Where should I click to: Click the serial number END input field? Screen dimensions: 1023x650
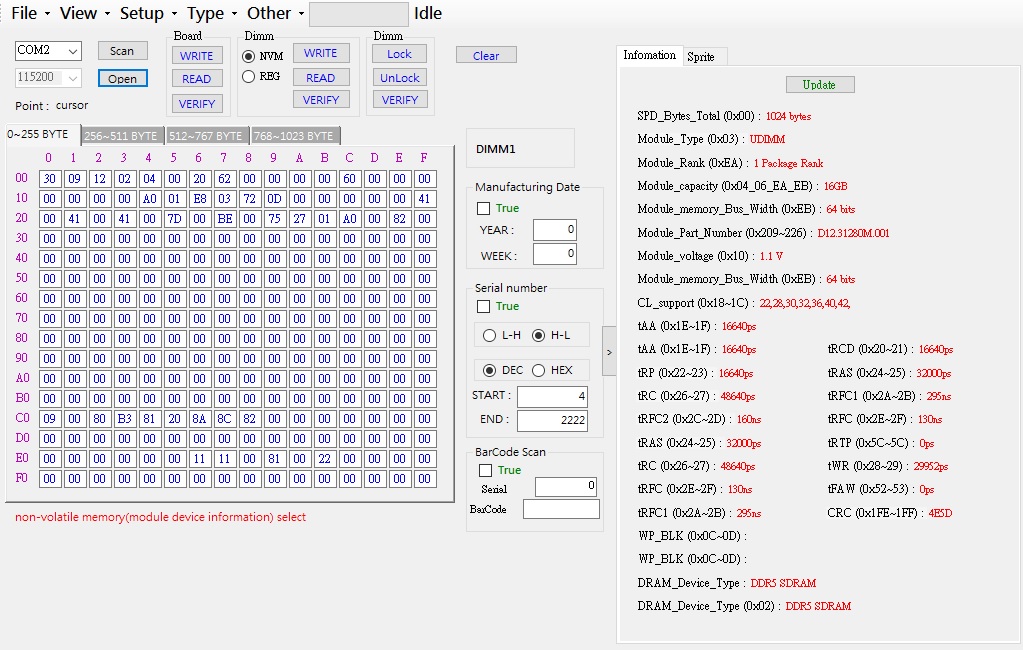(x=552, y=420)
